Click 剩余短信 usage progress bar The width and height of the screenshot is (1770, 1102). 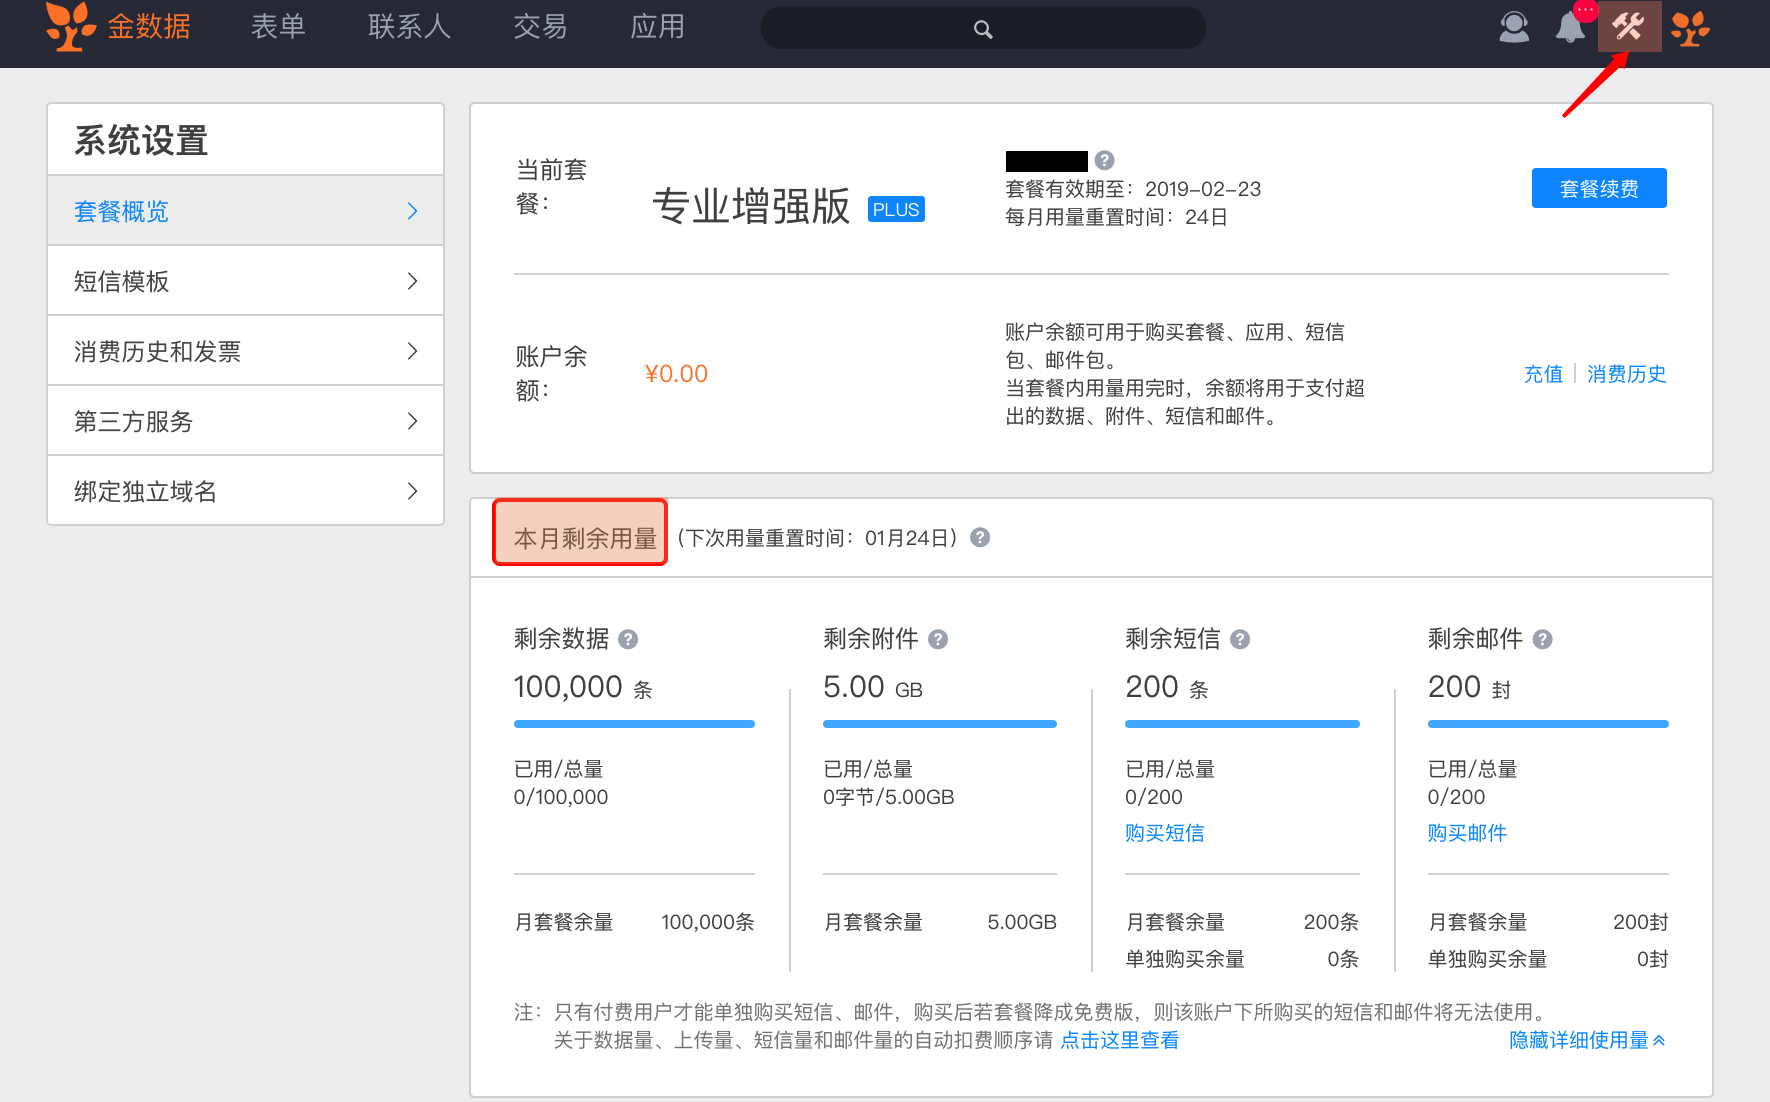[x=1242, y=724]
